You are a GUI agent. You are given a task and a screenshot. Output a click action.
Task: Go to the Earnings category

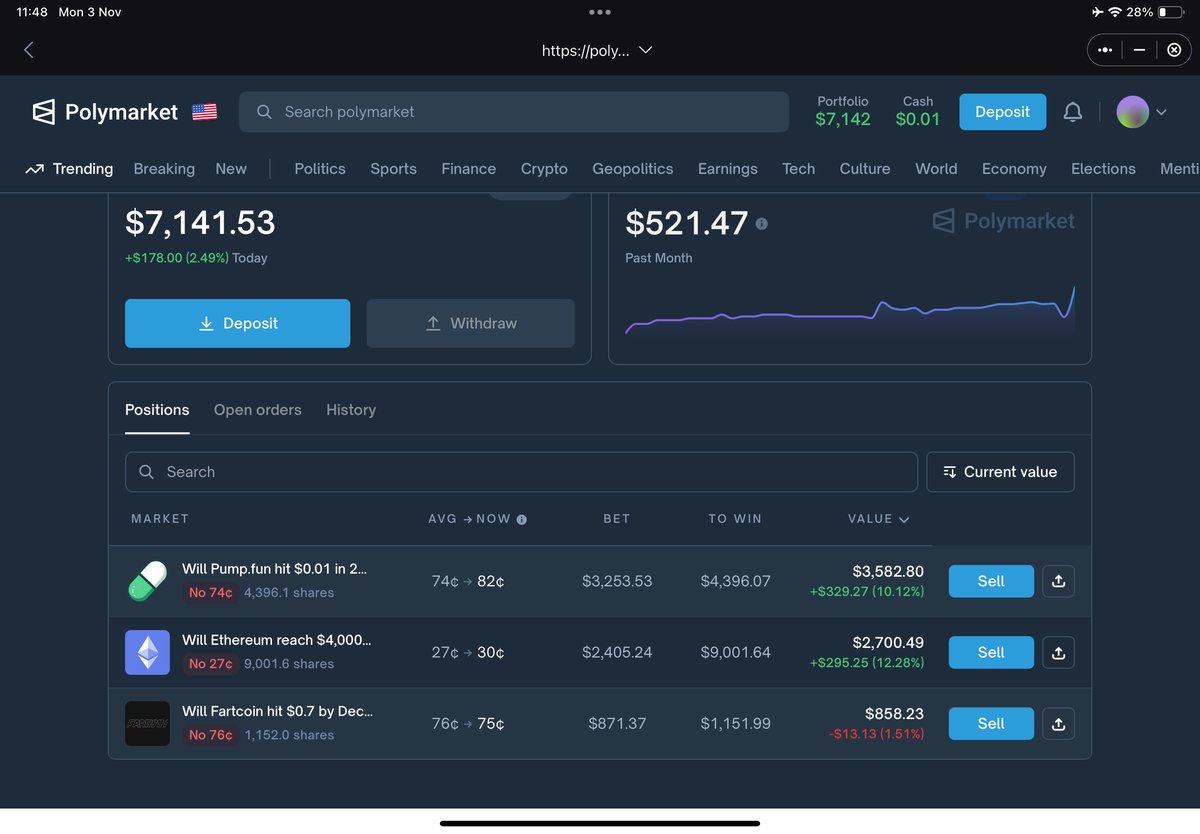click(x=728, y=169)
